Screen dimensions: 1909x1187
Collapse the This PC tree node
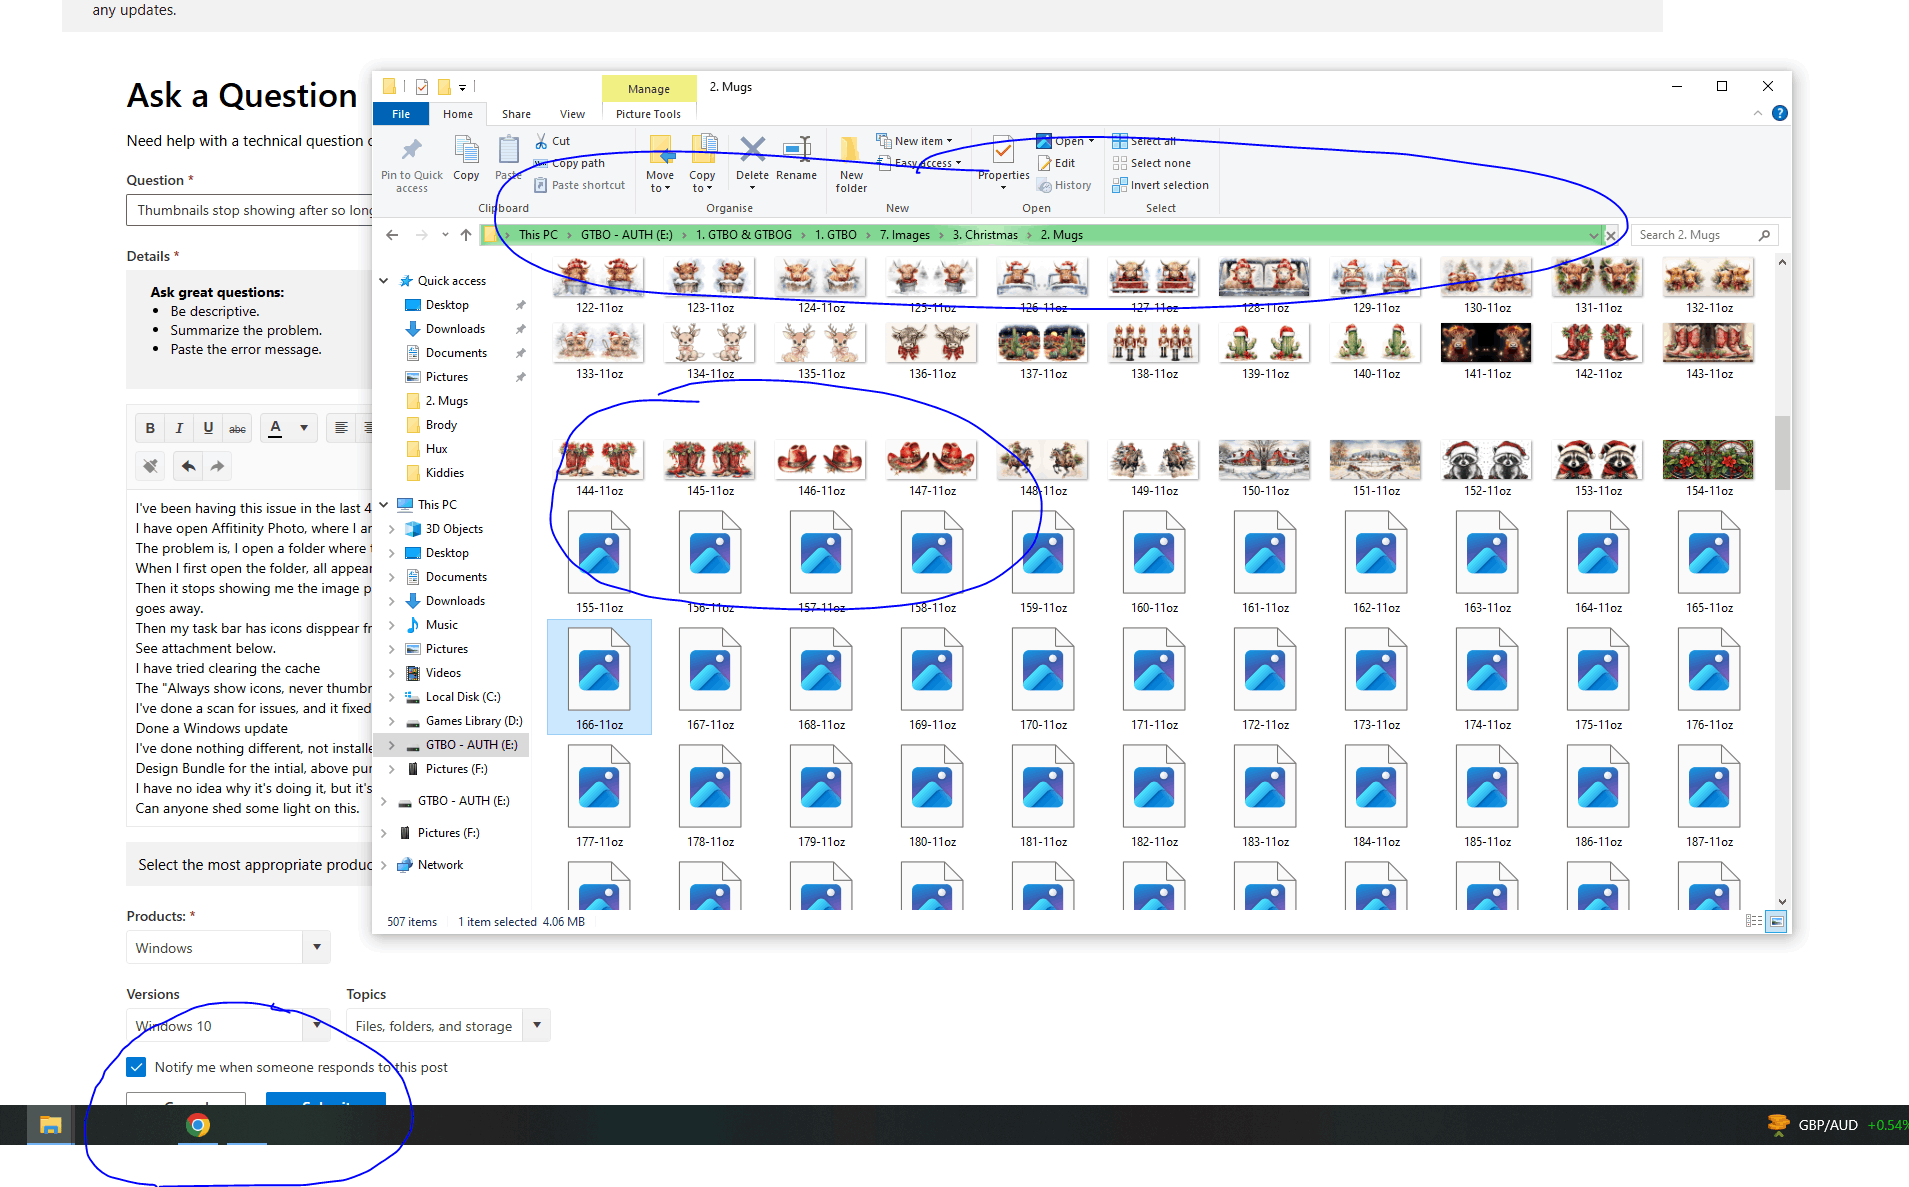pos(384,505)
